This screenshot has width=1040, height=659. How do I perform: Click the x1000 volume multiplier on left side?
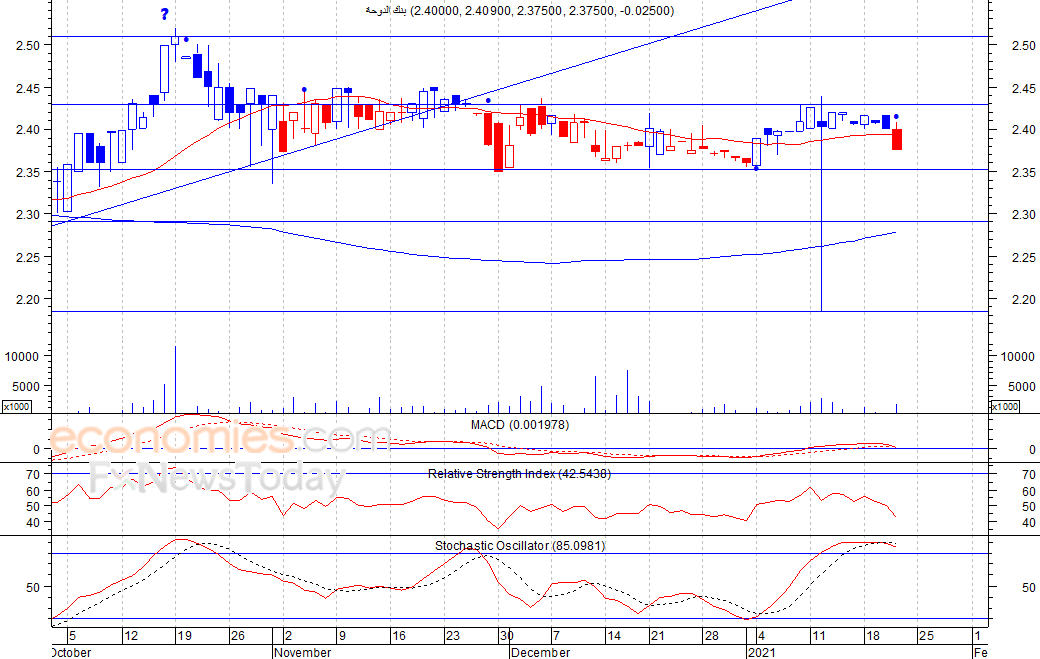pyautogui.click(x=17, y=406)
